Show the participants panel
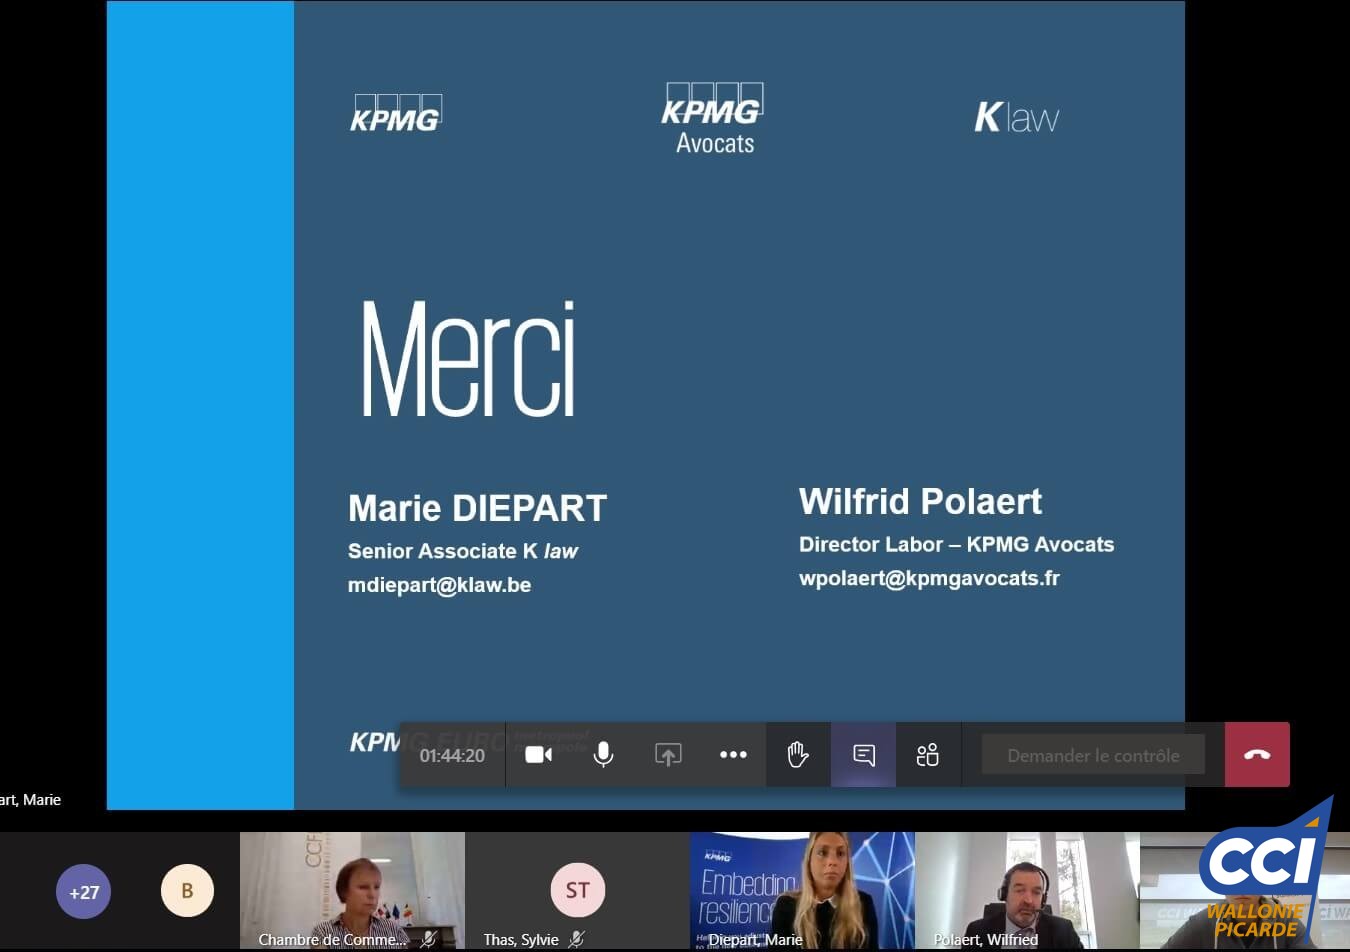1350x952 pixels. [x=928, y=755]
